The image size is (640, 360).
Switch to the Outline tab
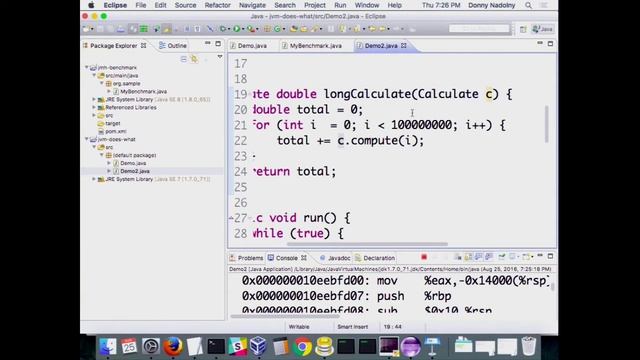tap(173, 46)
